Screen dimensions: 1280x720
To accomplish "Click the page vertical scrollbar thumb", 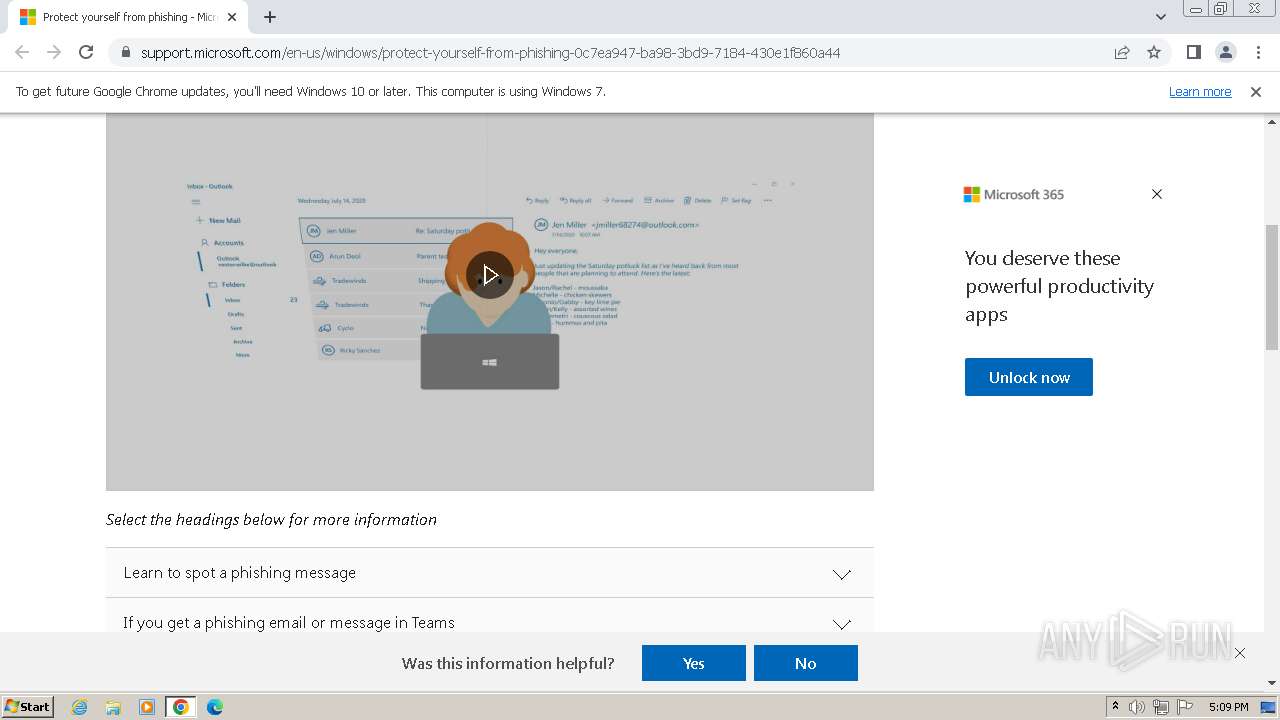I will pos(1272,287).
